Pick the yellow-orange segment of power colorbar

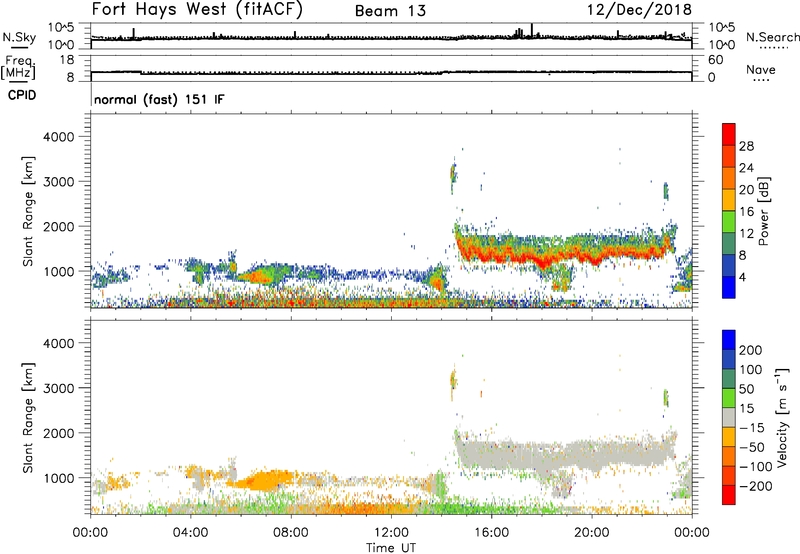tap(729, 200)
